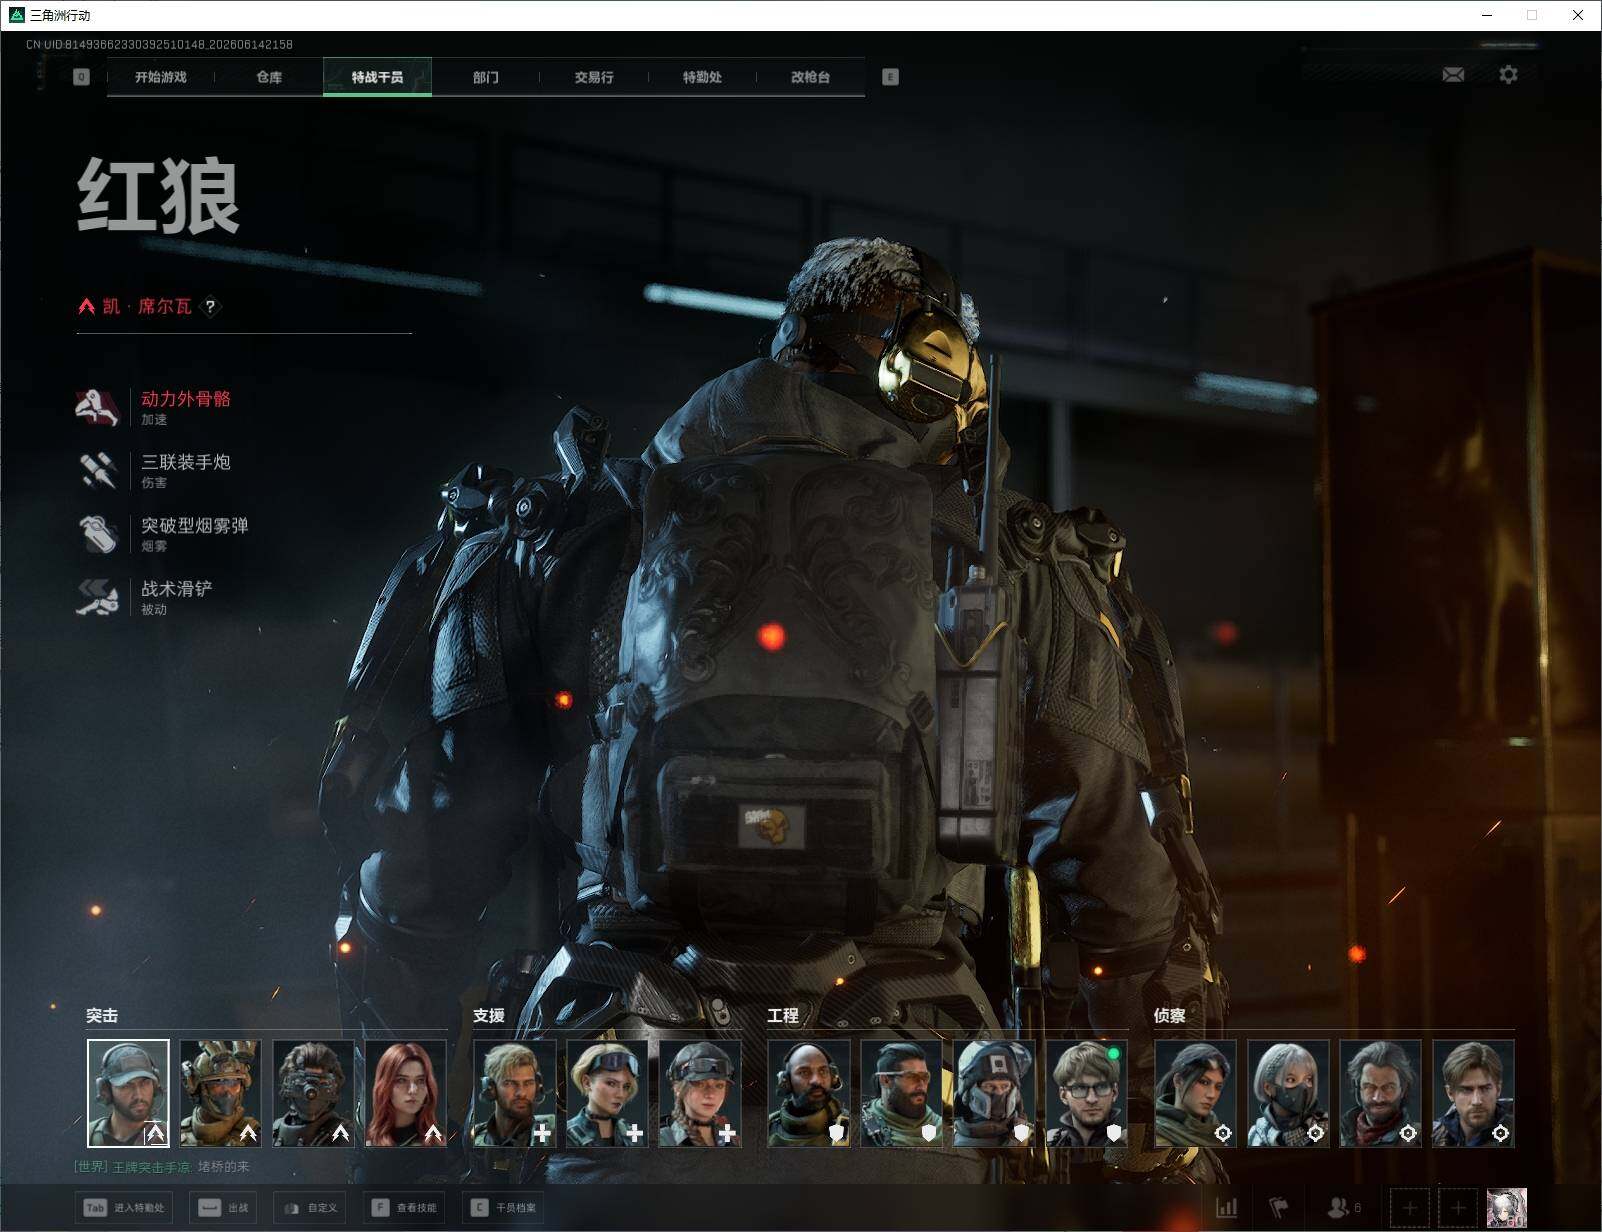Select first 侦察 operator with dark ponytail
The image size is (1602, 1232).
pos(1196,1093)
